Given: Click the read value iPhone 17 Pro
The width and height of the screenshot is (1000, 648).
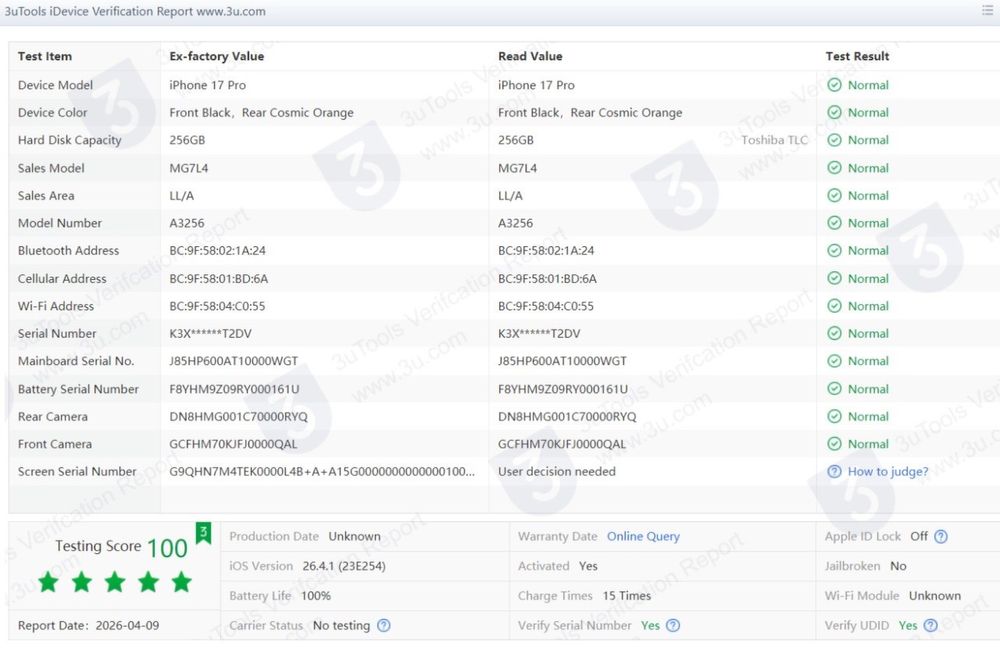Looking at the screenshot, I should [x=536, y=85].
